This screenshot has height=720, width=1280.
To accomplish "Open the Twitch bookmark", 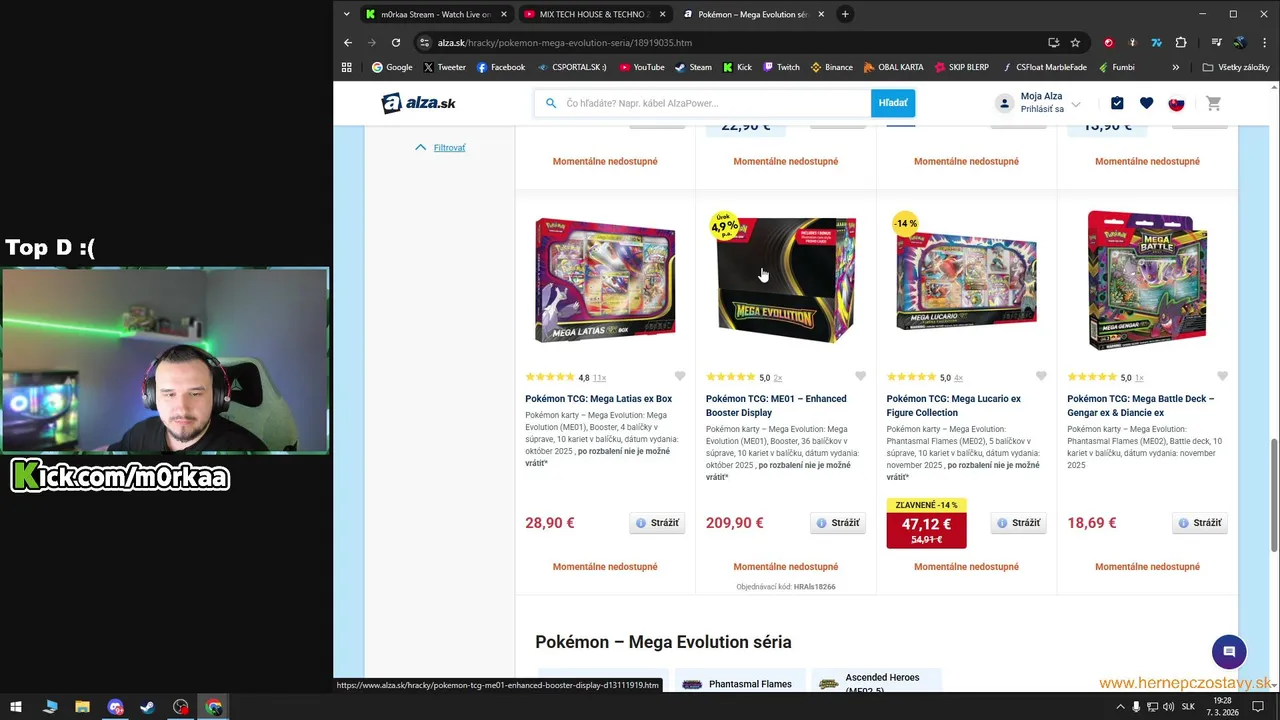I will click(781, 67).
